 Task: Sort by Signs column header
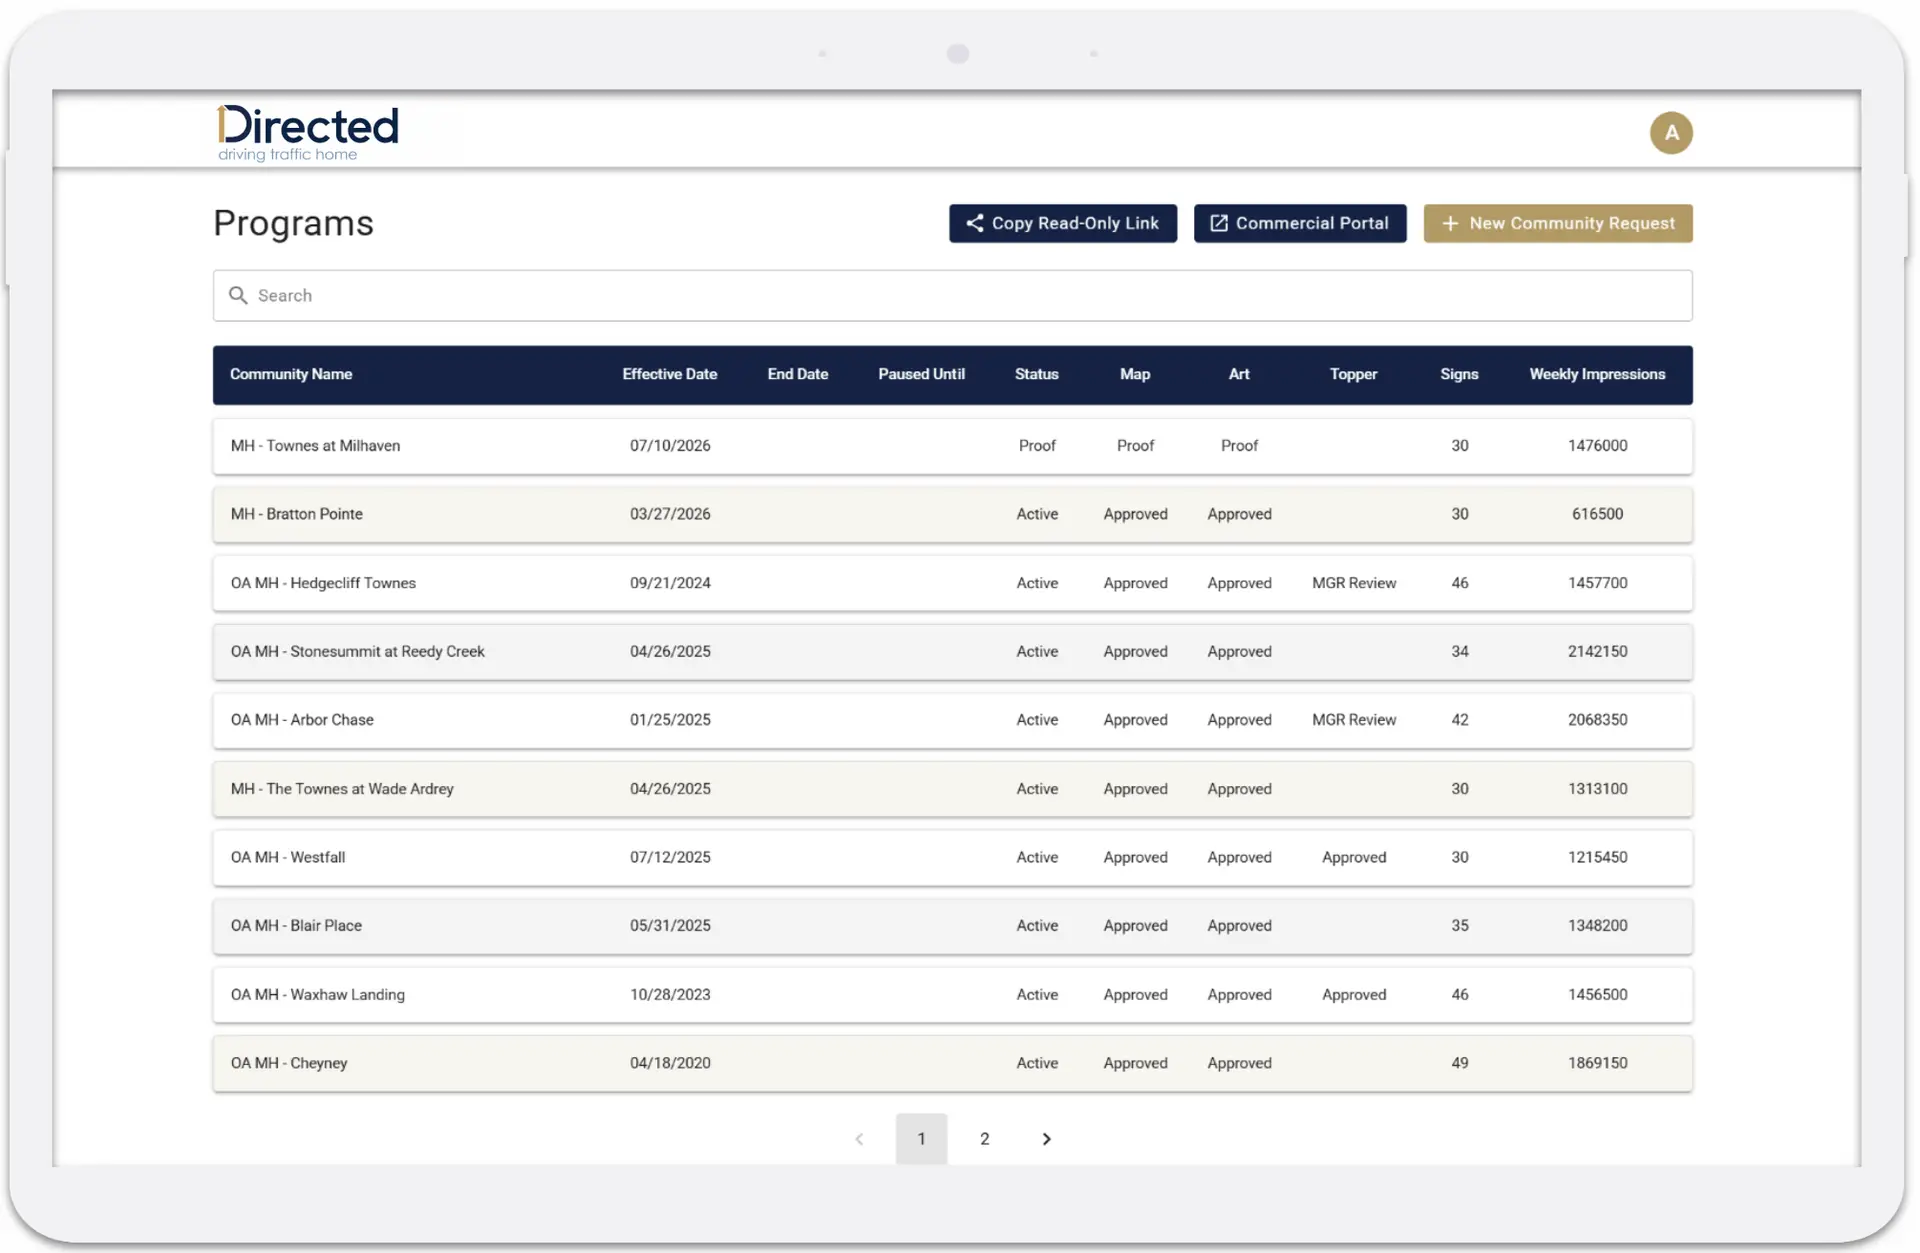coord(1459,374)
